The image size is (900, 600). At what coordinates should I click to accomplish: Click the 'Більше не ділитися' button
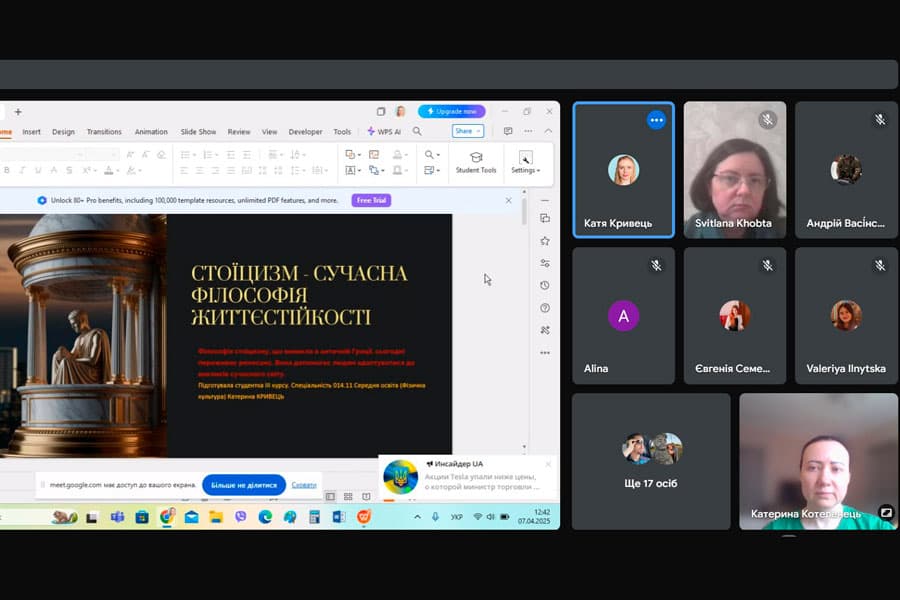tap(244, 485)
